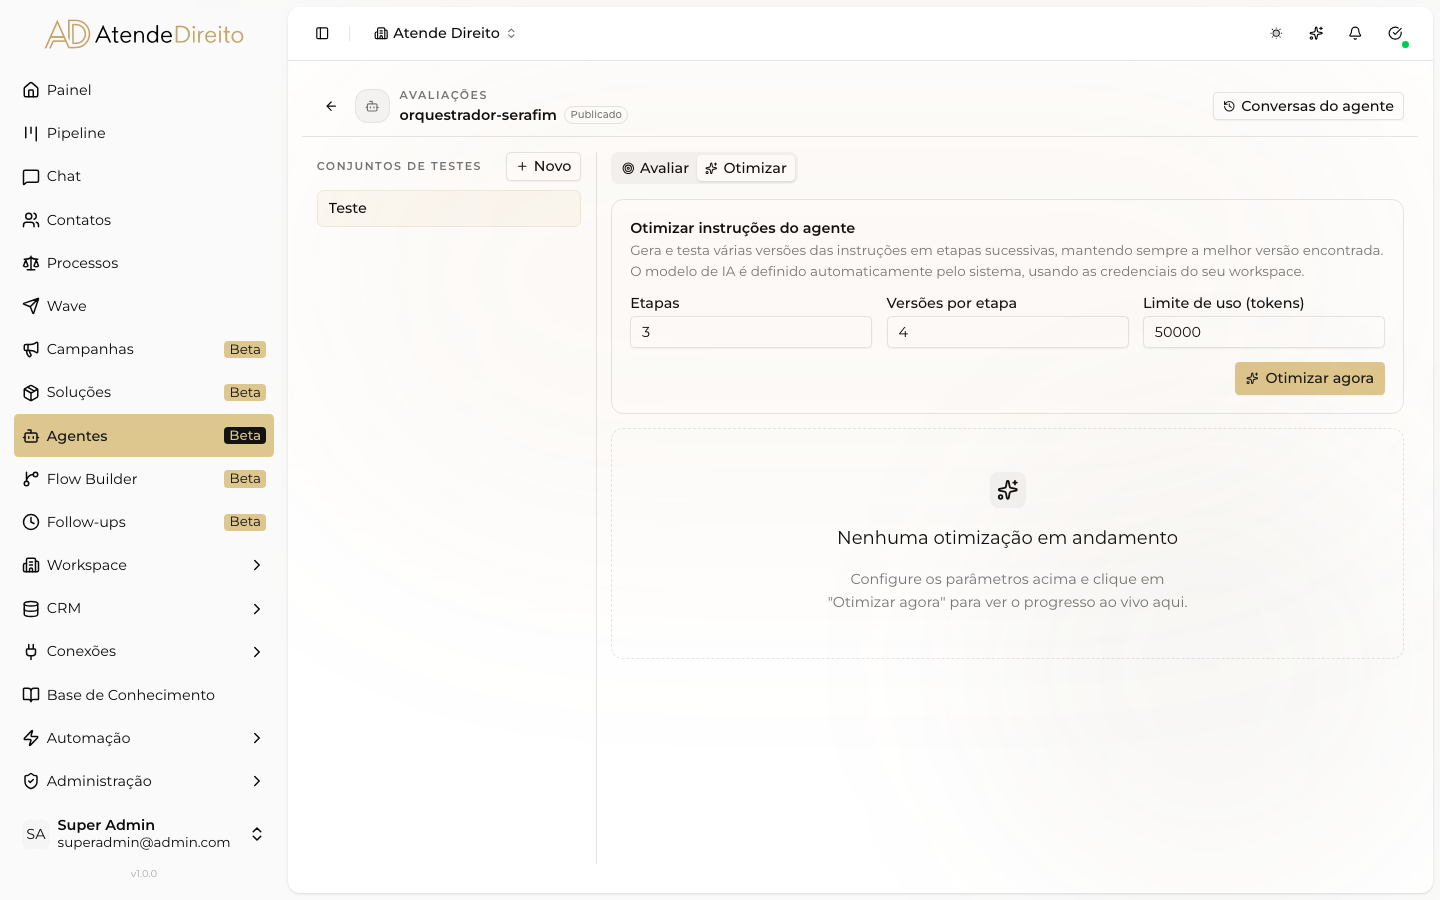Select the Teste test set
Screen dimensions: 1440x900
click(449, 208)
